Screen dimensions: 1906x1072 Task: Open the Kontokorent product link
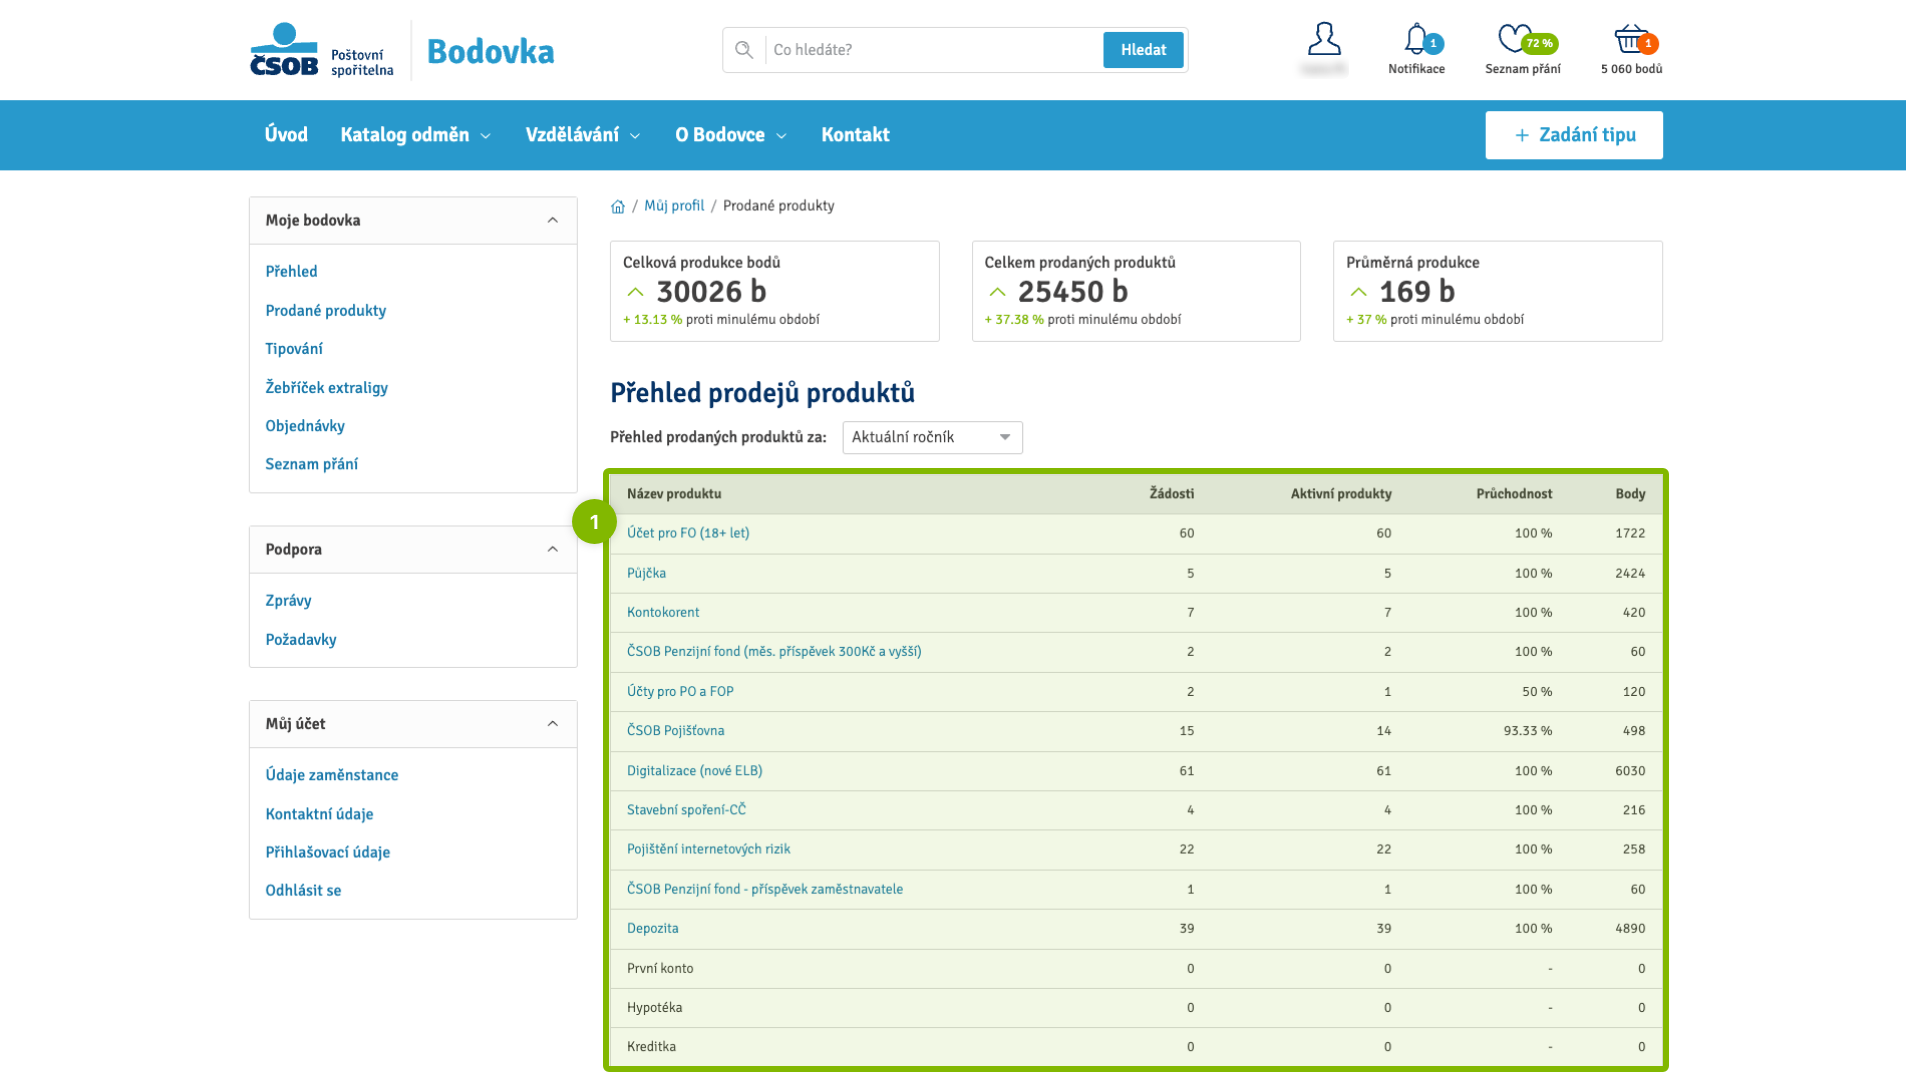click(663, 612)
